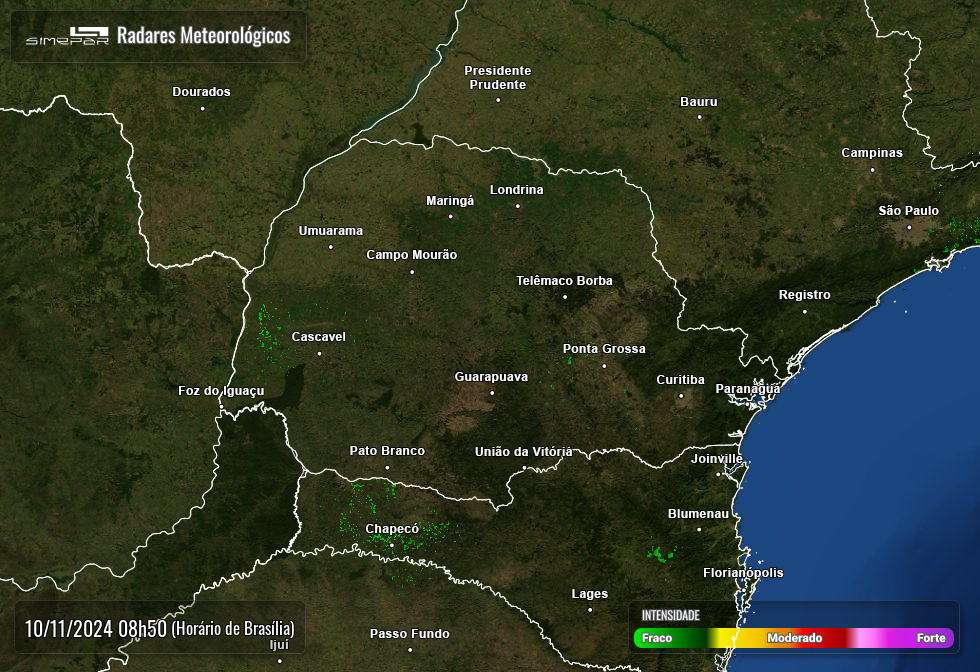Select the Curitiba city marker dot
Image resolution: width=980 pixels, height=672 pixels.
682,396
